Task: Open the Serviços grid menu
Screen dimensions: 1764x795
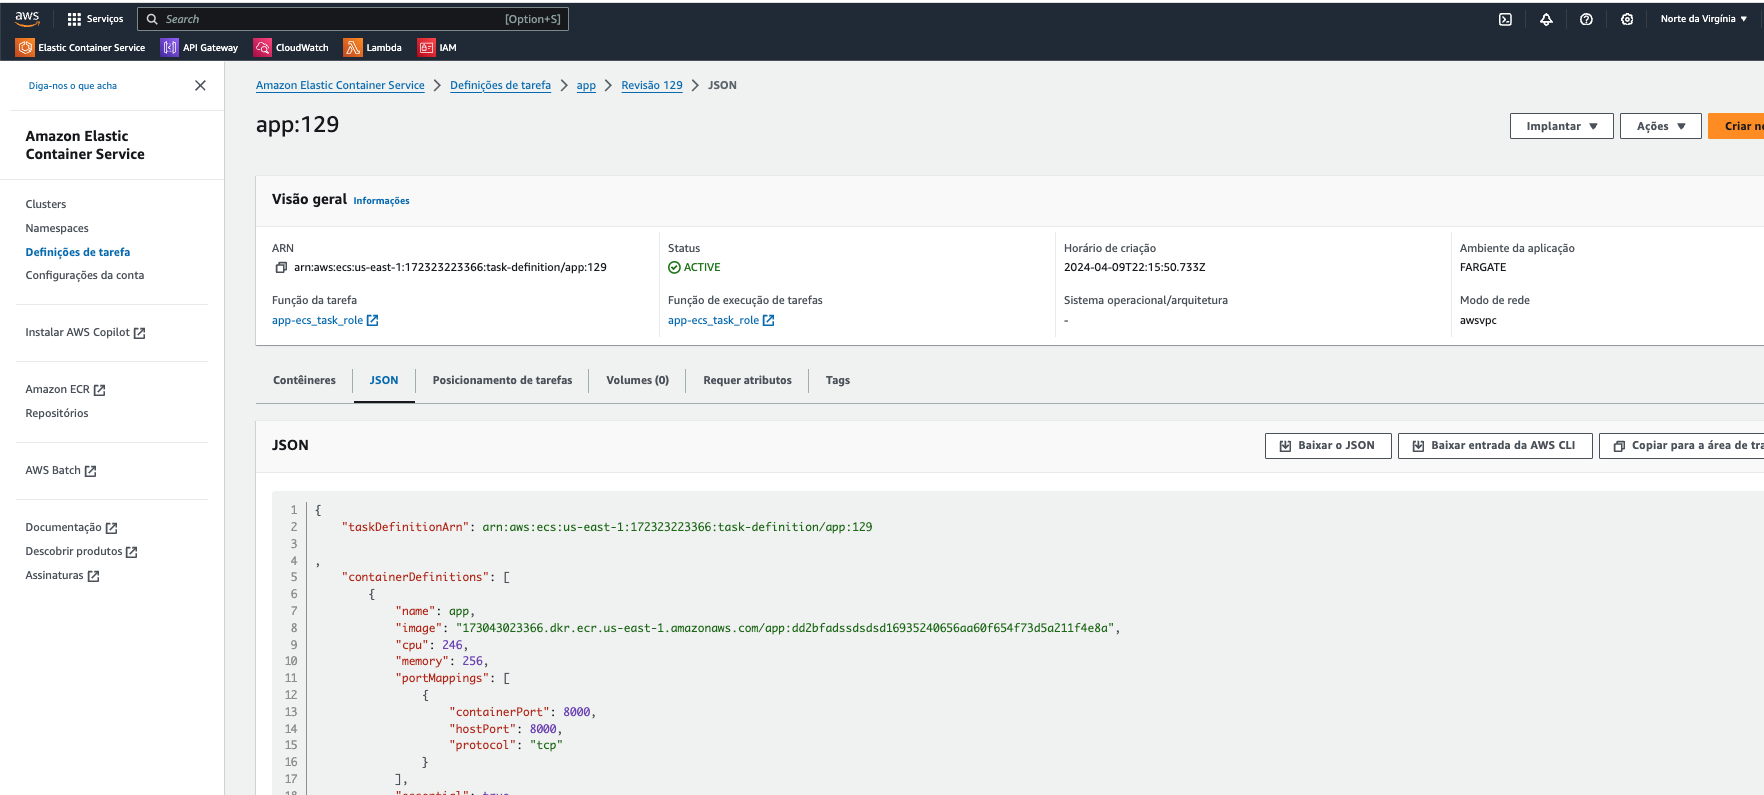Action: pyautogui.click(x=95, y=19)
